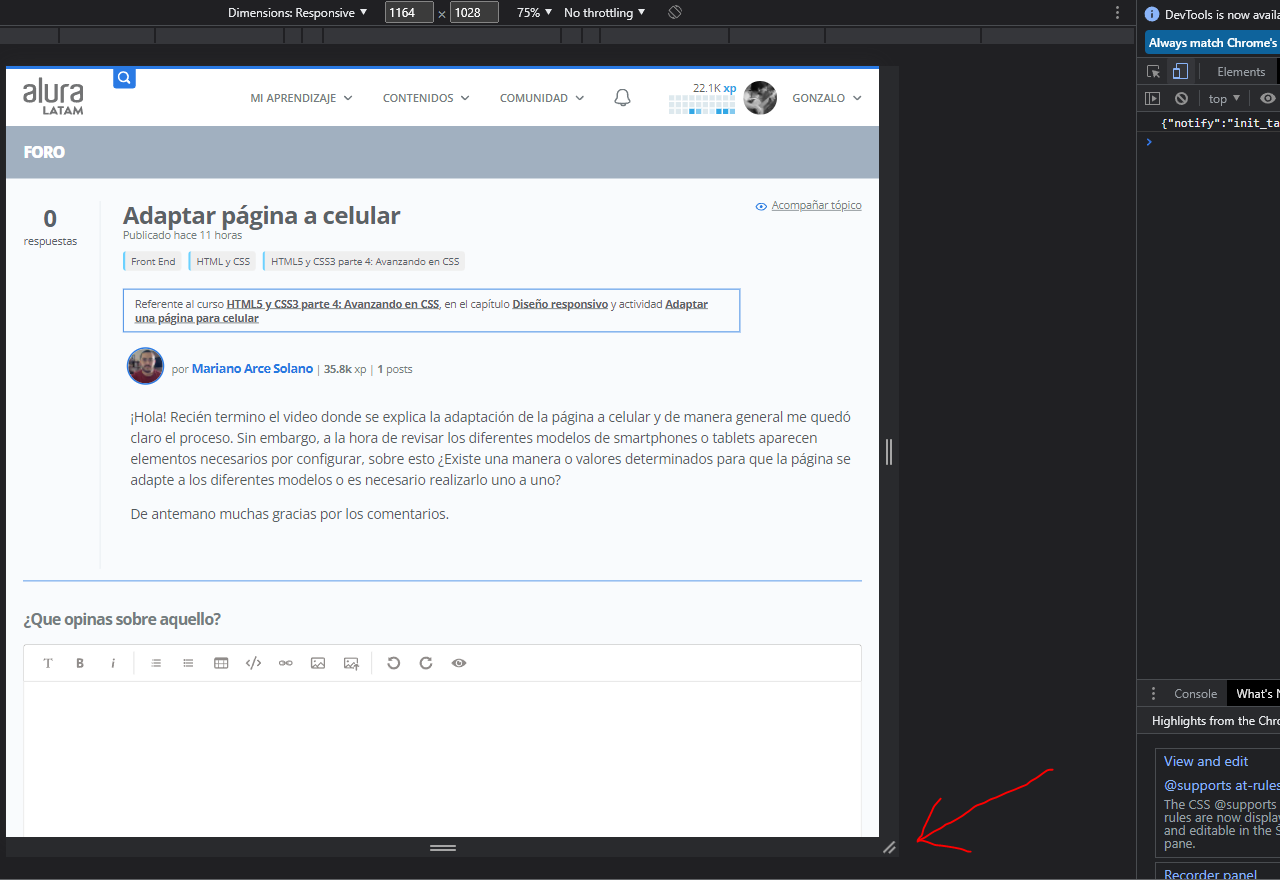Insert a bulleted list in editor
Screen dimensions: 1280x880
[188, 663]
